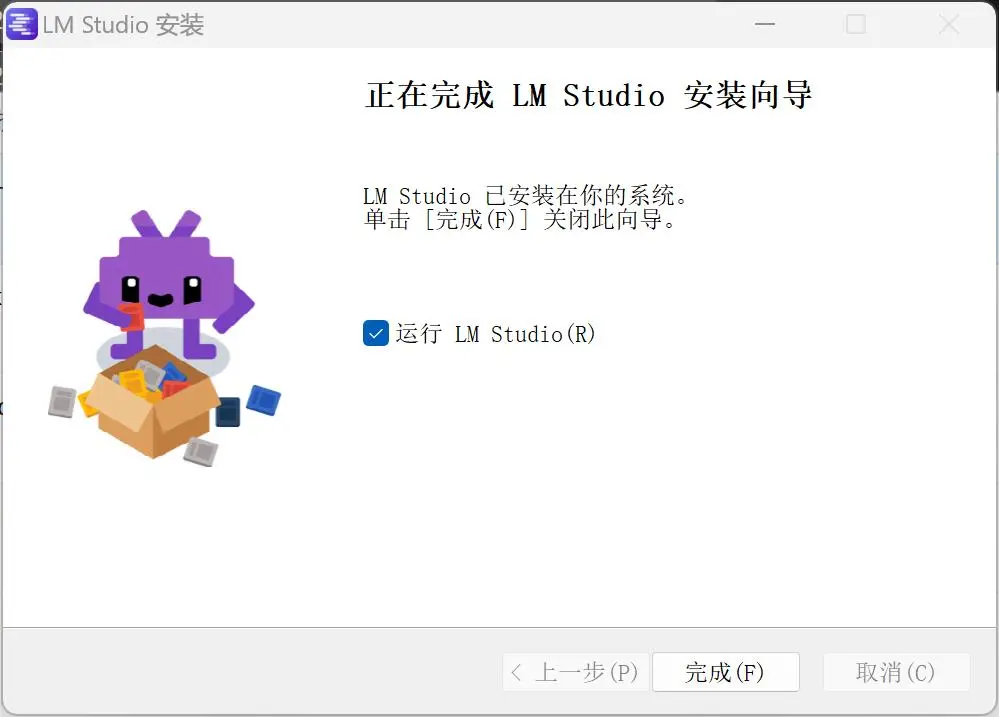The height and width of the screenshot is (717, 999).
Task: Click the window title LM Studio 安装
Action: [123, 25]
